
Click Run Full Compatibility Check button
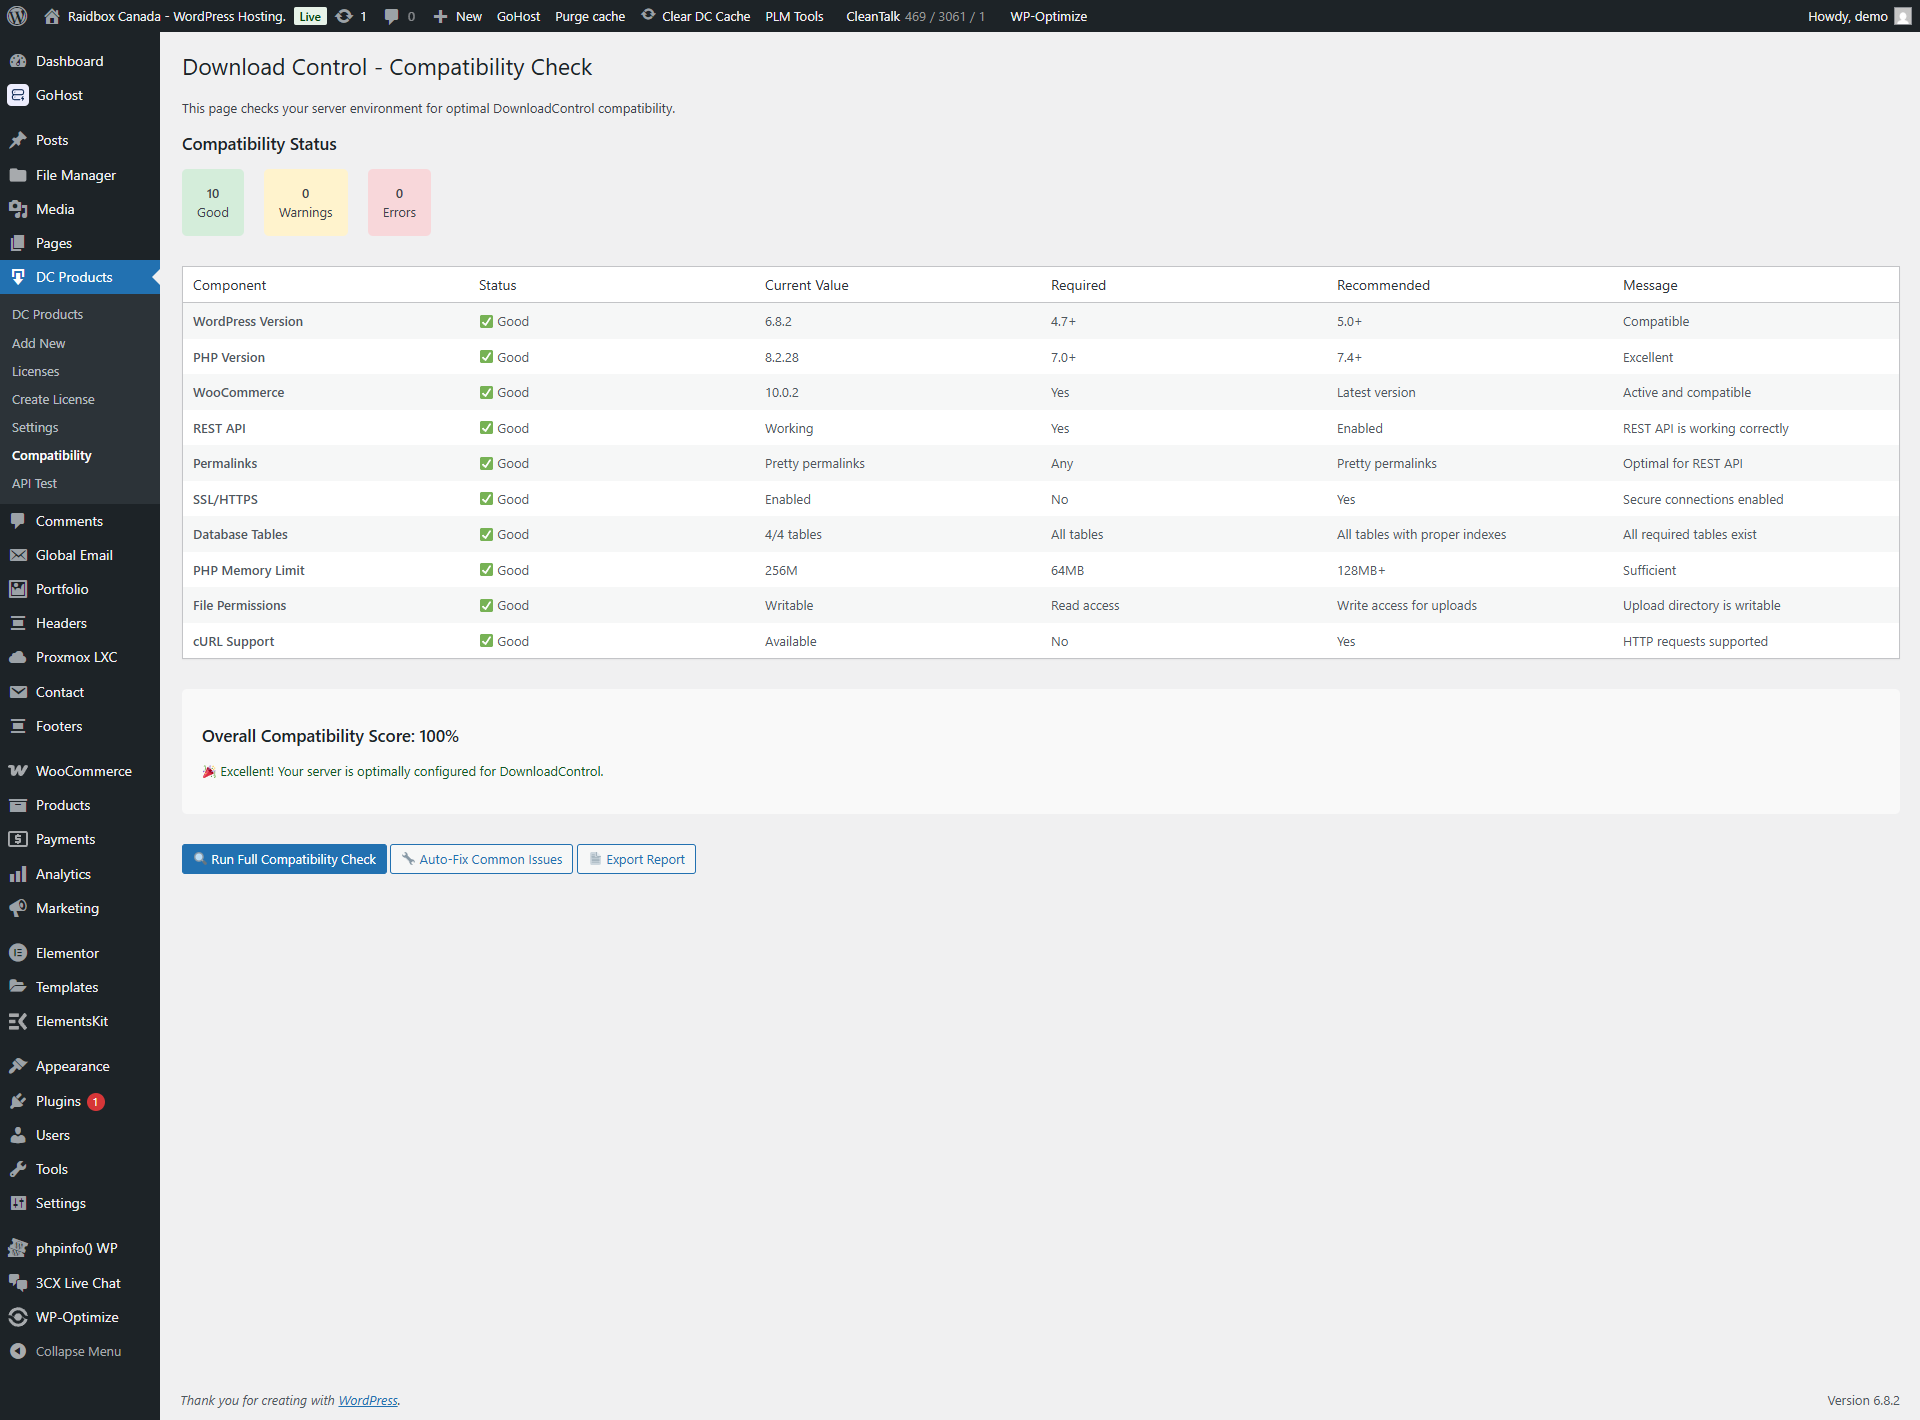pos(284,859)
